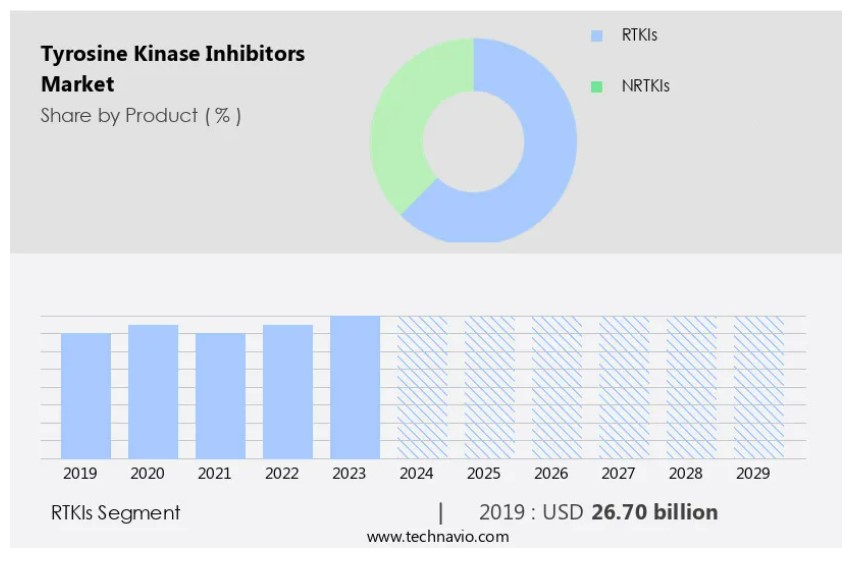Viewport: 858px width, 561px height.
Task: Select the hatched 2025 forecast bar
Action: pos(489,388)
